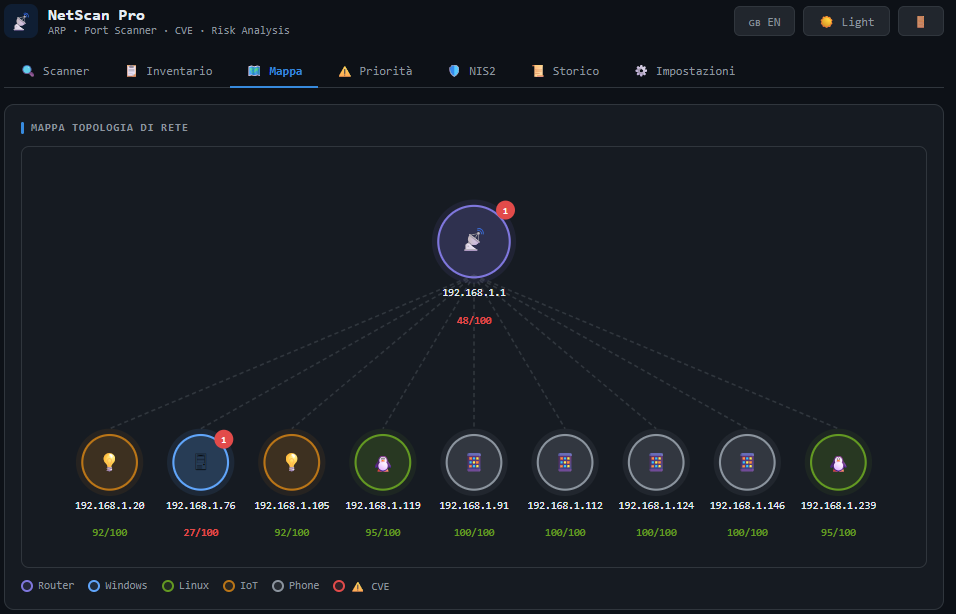Click the red CVE legend circle
The image size is (956, 614).
[339, 586]
